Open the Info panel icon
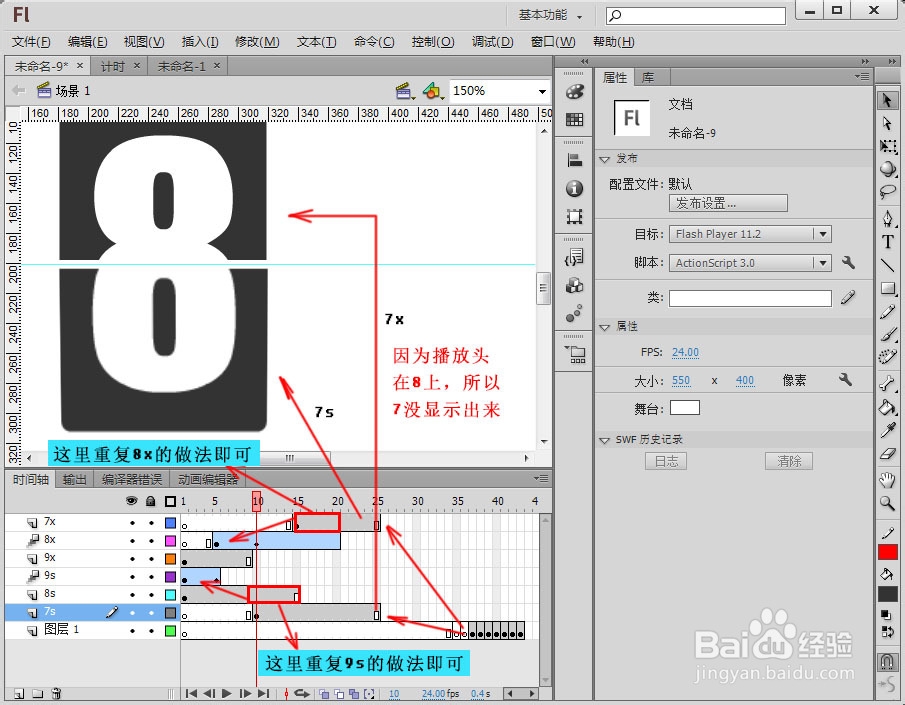Viewport: 905px width, 705px height. coord(574,188)
